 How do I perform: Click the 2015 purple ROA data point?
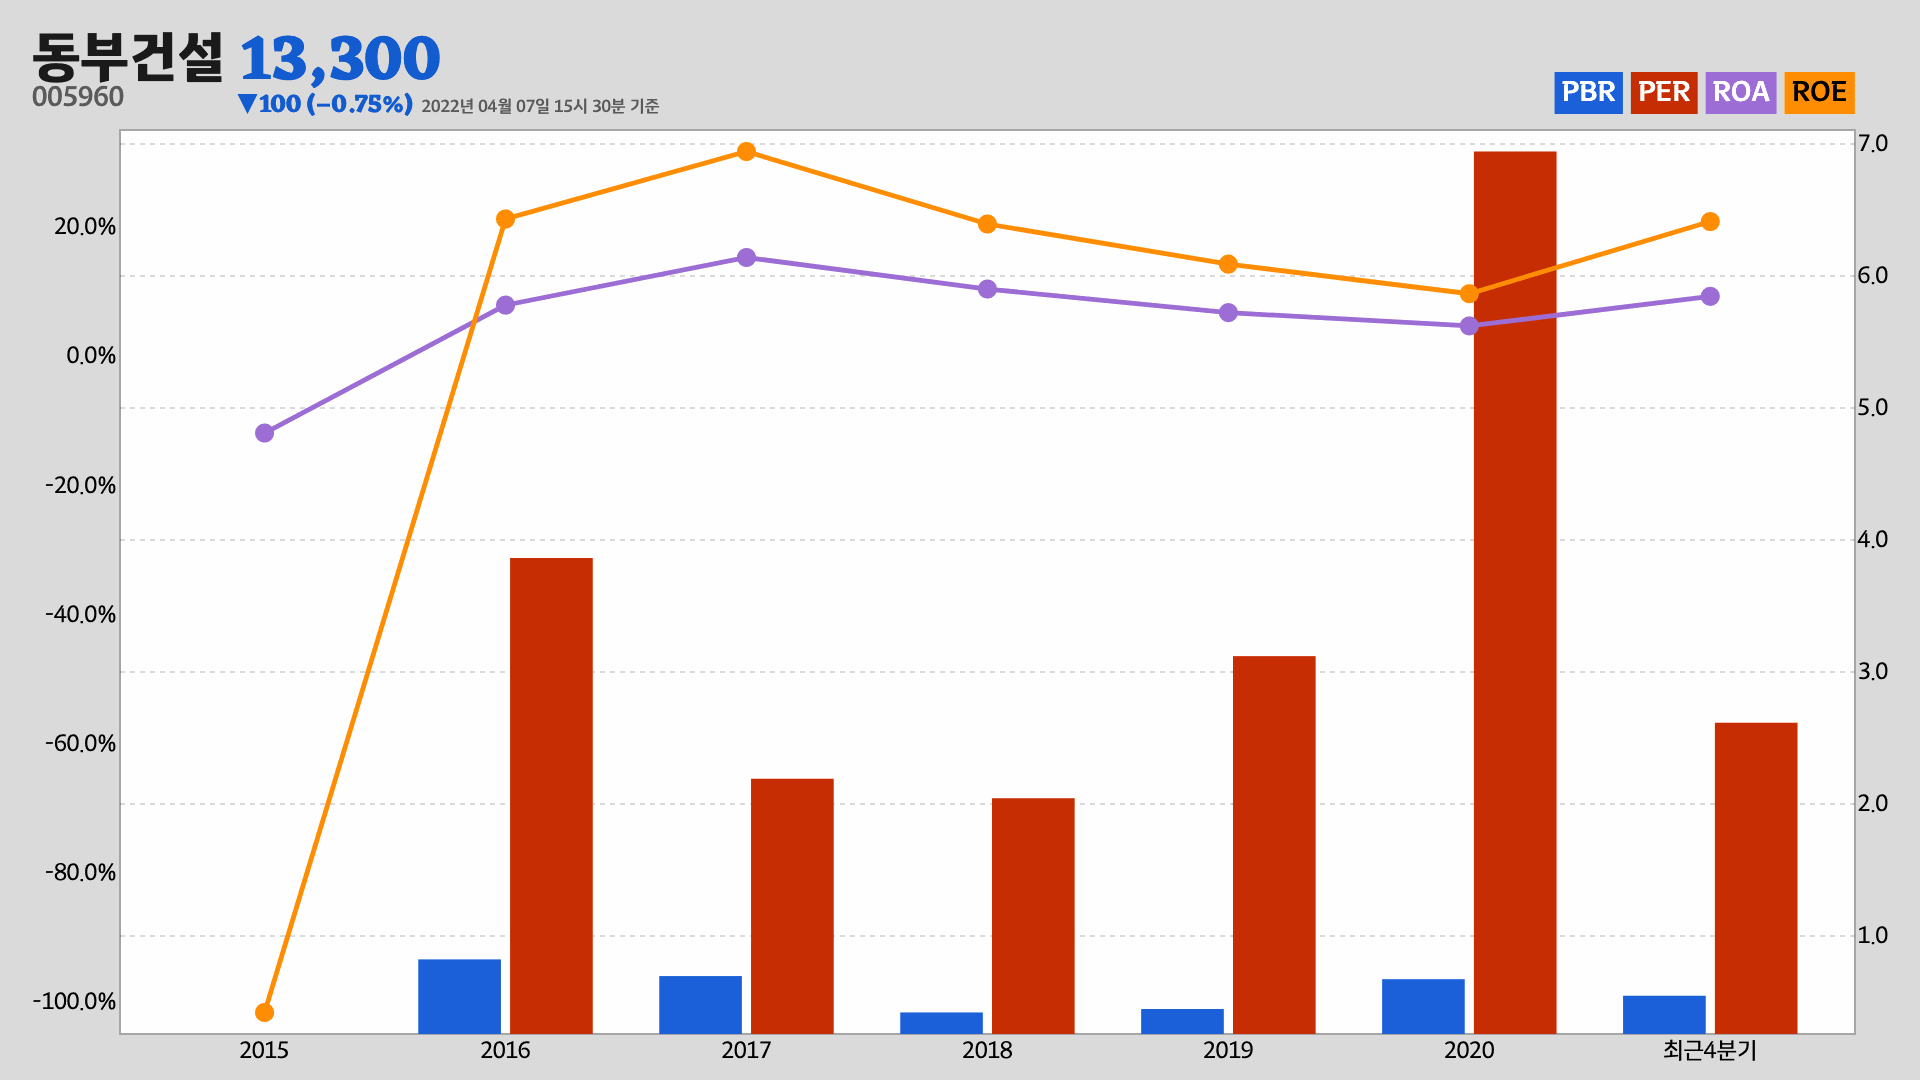tap(264, 433)
